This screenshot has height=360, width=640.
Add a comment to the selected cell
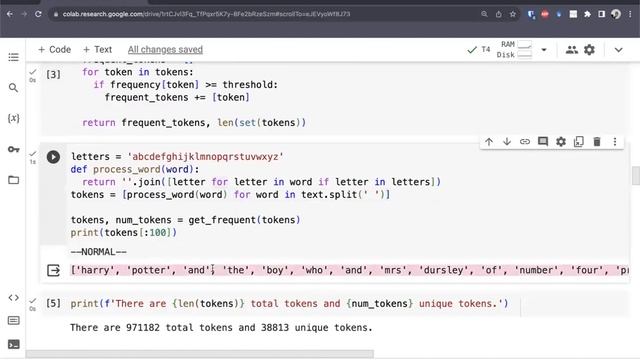tap(543, 142)
